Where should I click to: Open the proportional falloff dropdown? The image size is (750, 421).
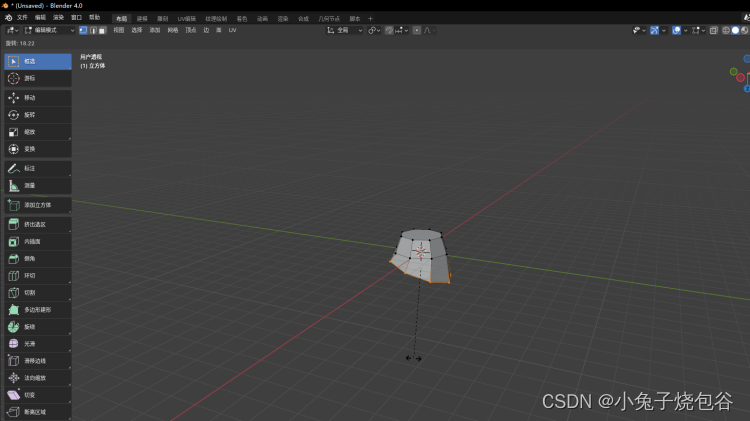point(429,30)
